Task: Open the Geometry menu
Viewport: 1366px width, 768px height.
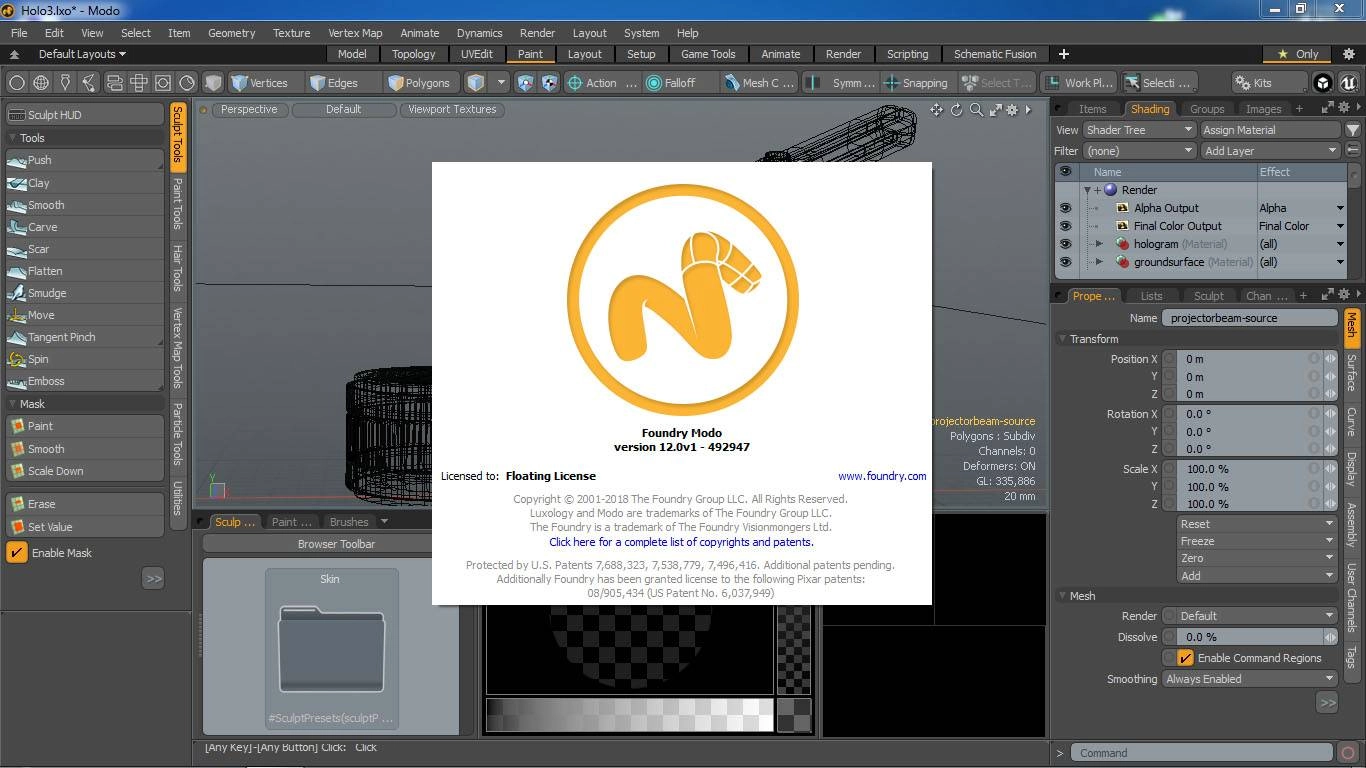Action: 231,33
